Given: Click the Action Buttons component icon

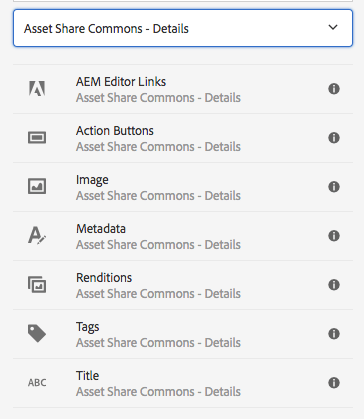Looking at the screenshot, I should click(37, 137).
